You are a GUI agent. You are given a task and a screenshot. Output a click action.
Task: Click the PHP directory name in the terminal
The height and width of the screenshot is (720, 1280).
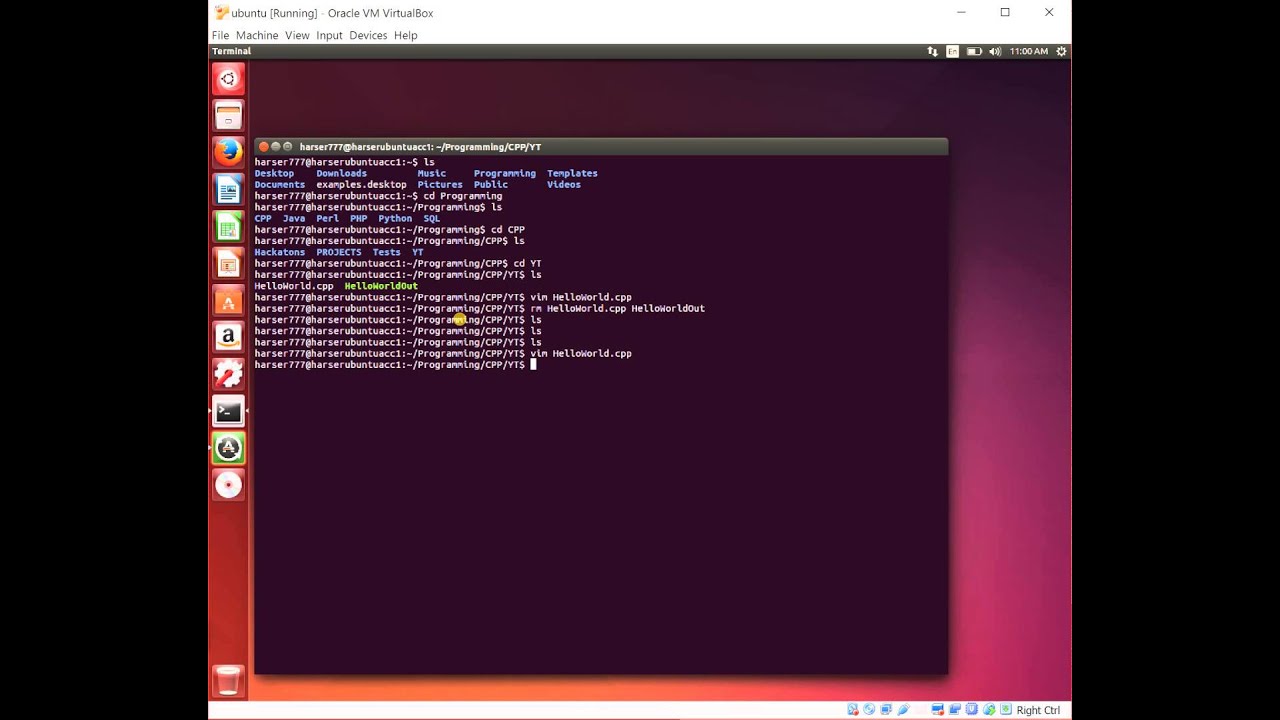359,218
